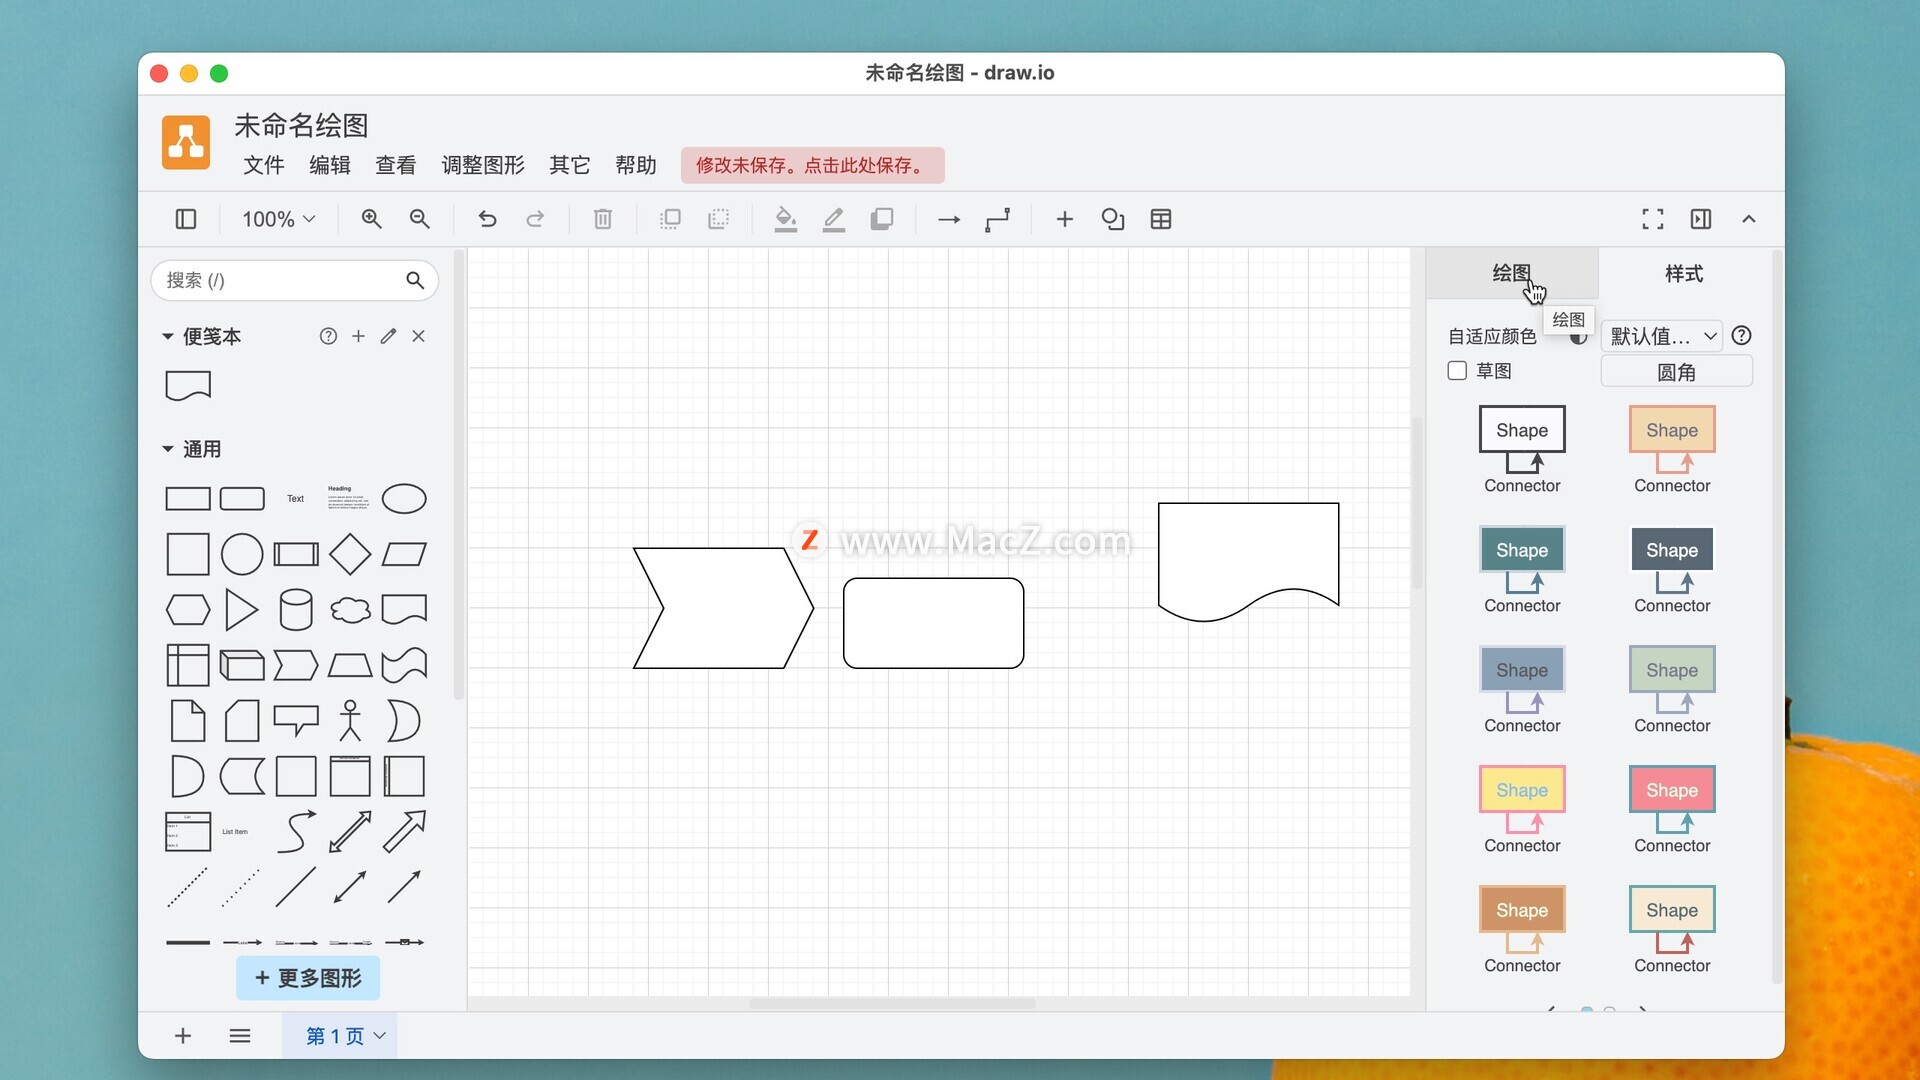Pick the cylinder shape in General library
Viewport: 1920px width, 1080px height.
(x=296, y=610)
